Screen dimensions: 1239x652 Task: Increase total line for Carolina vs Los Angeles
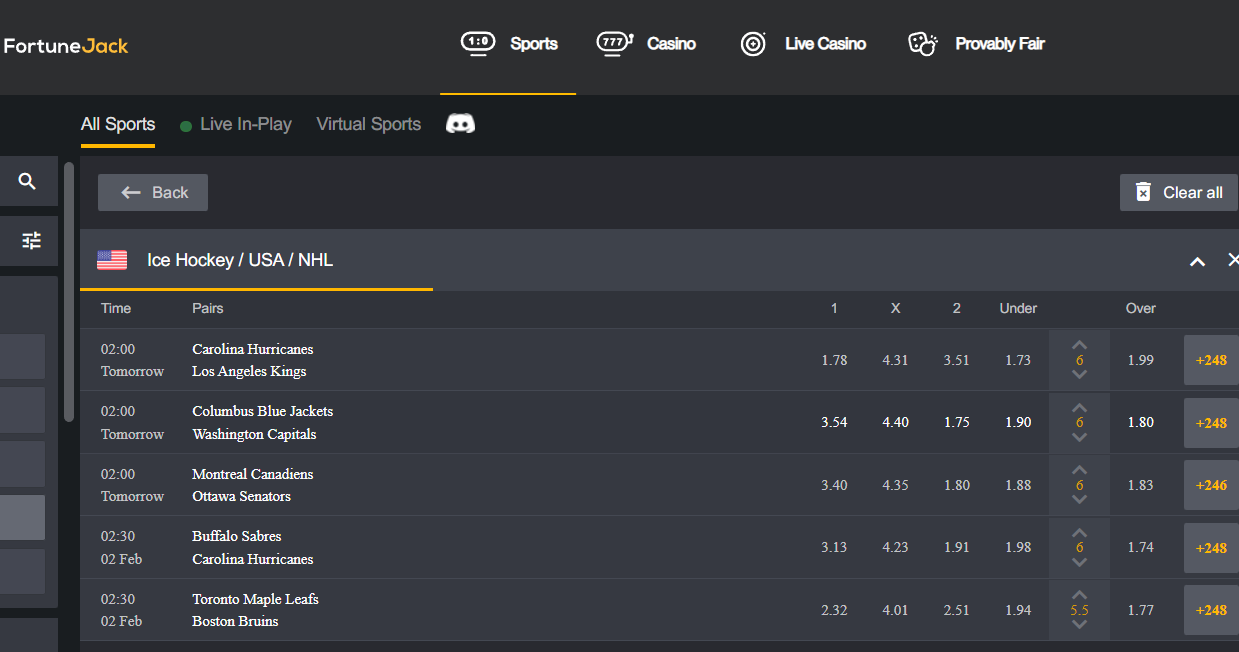(x=1079, y=345)
